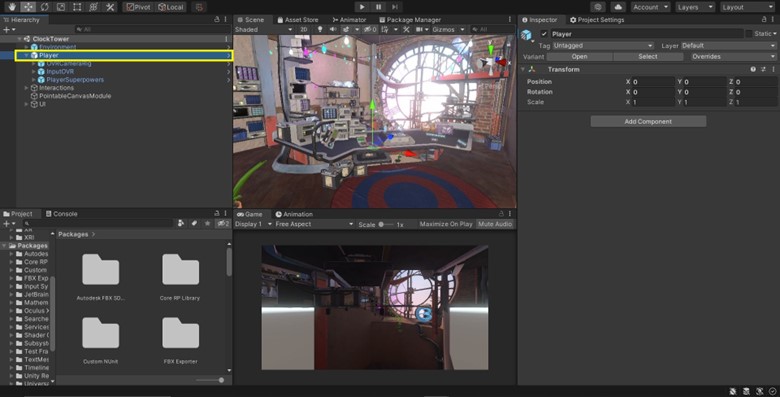Lock the Inspector panel
Image resolution: width=780 pixels, height=397 pixels.
(764, 19)
